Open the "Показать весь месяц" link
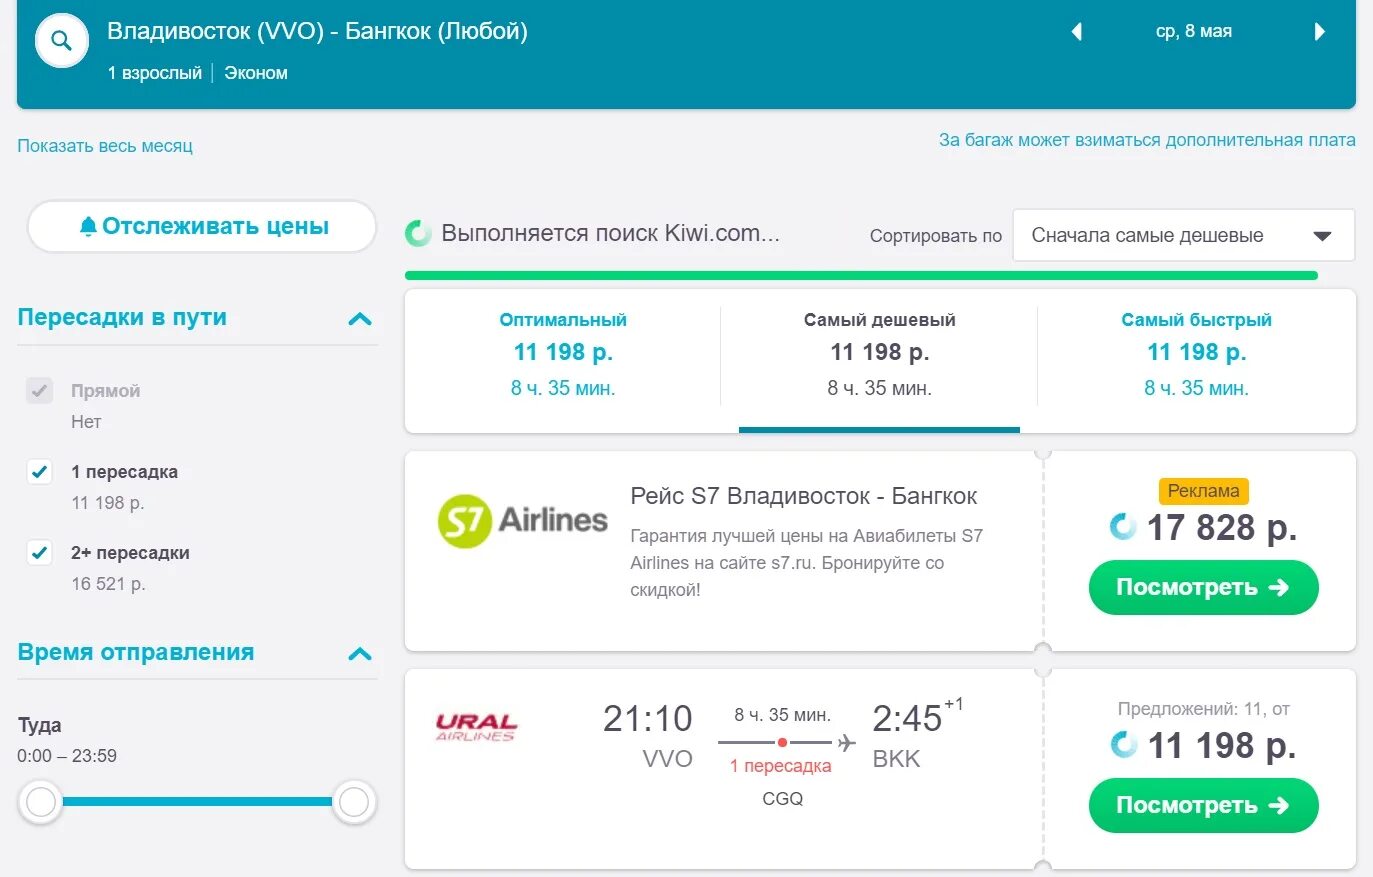Viewport: 1373px width, 877px height. pos(105,146)
